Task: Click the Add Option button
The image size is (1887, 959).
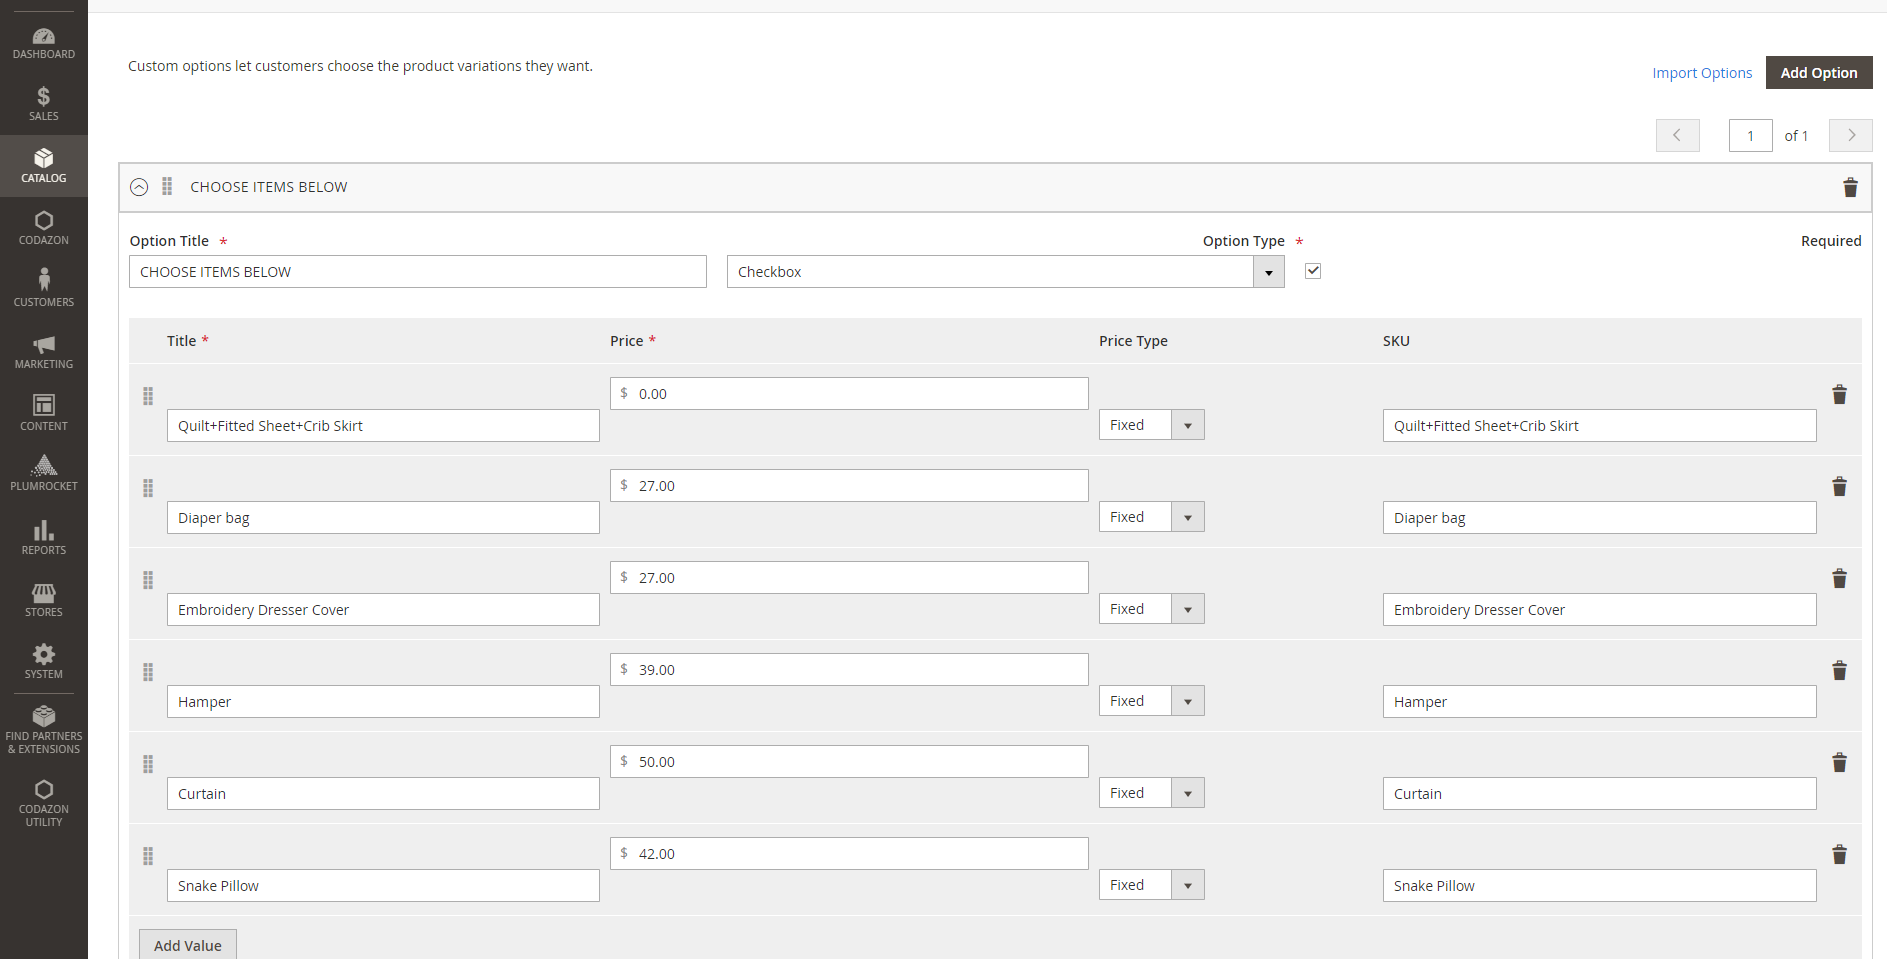Action: [1818, 72]
